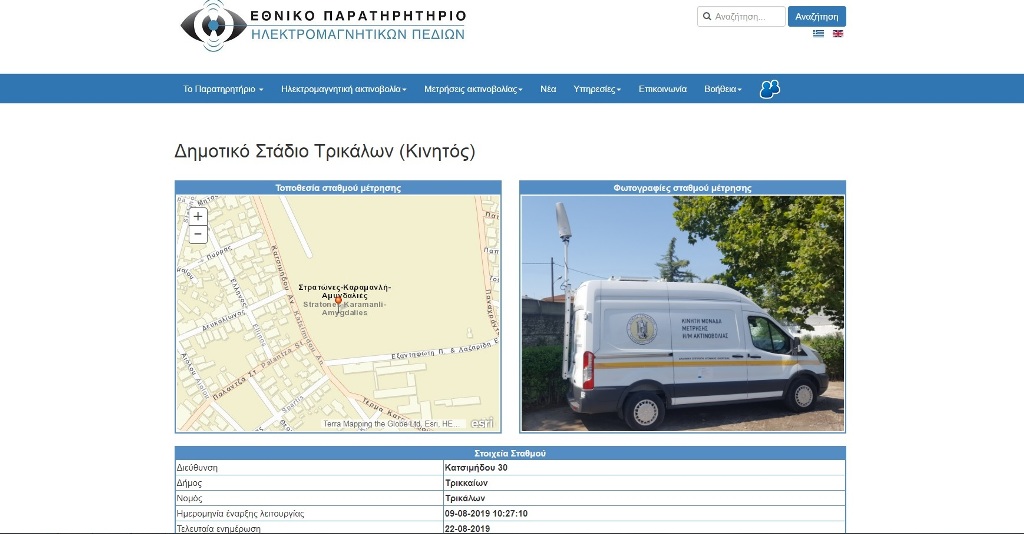Click ΕΘΝΙΚΟ ΠΑΡΑΤΗΡΗΤΗΡΙΟ site title
Image resolution: width=1024 pixels, height=534 pixels.
point(358,16)
